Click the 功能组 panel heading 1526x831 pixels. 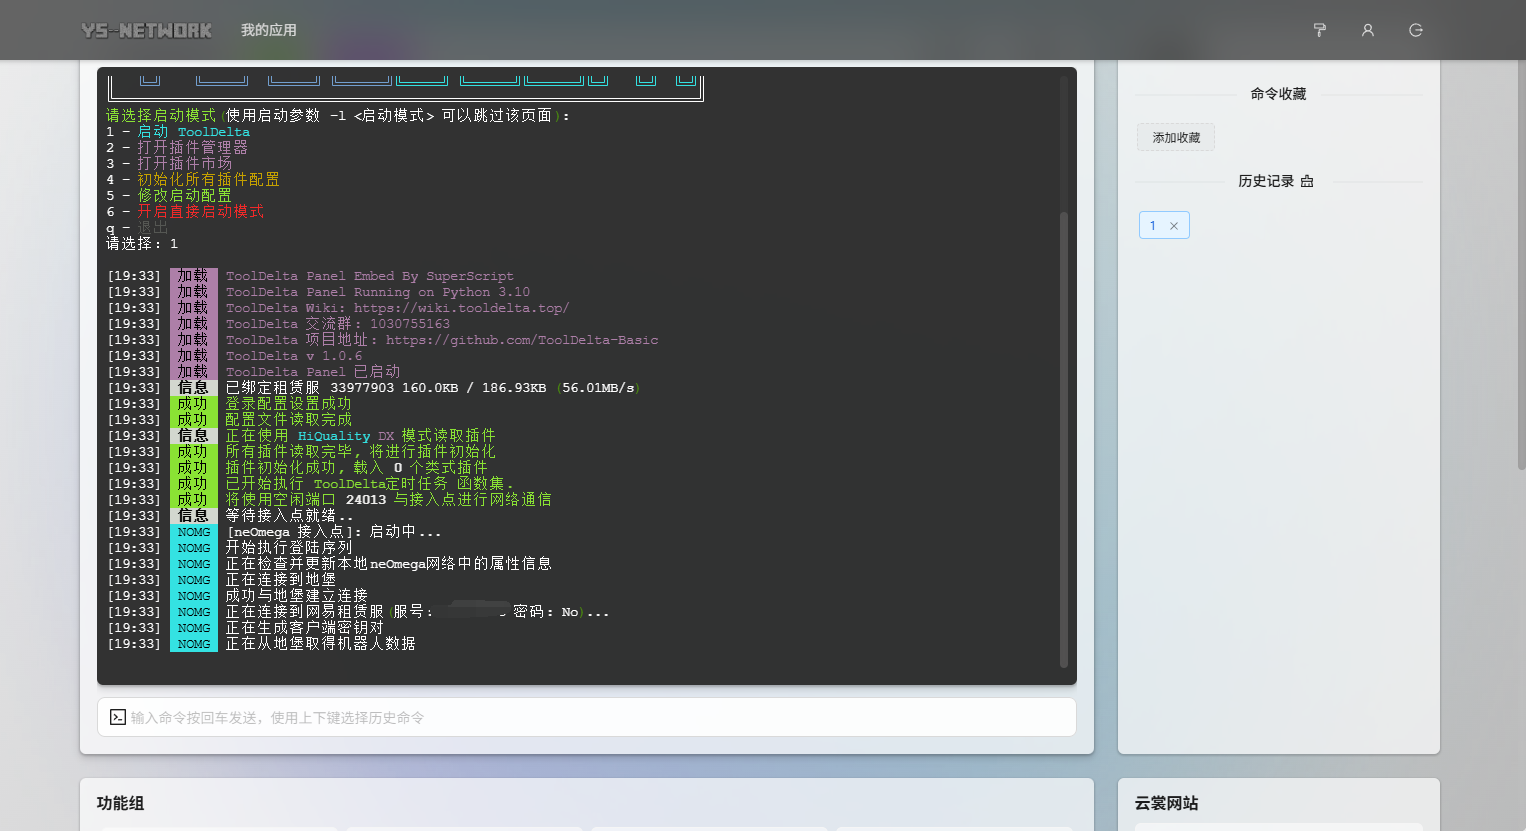click(121, 803)
